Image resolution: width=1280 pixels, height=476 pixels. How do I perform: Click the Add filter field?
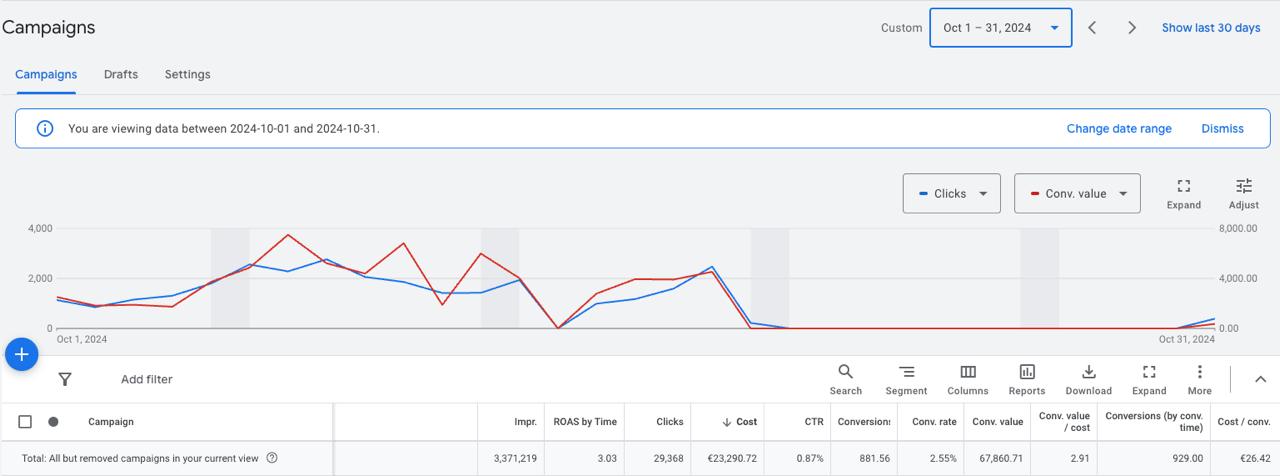tap(147, 380)
